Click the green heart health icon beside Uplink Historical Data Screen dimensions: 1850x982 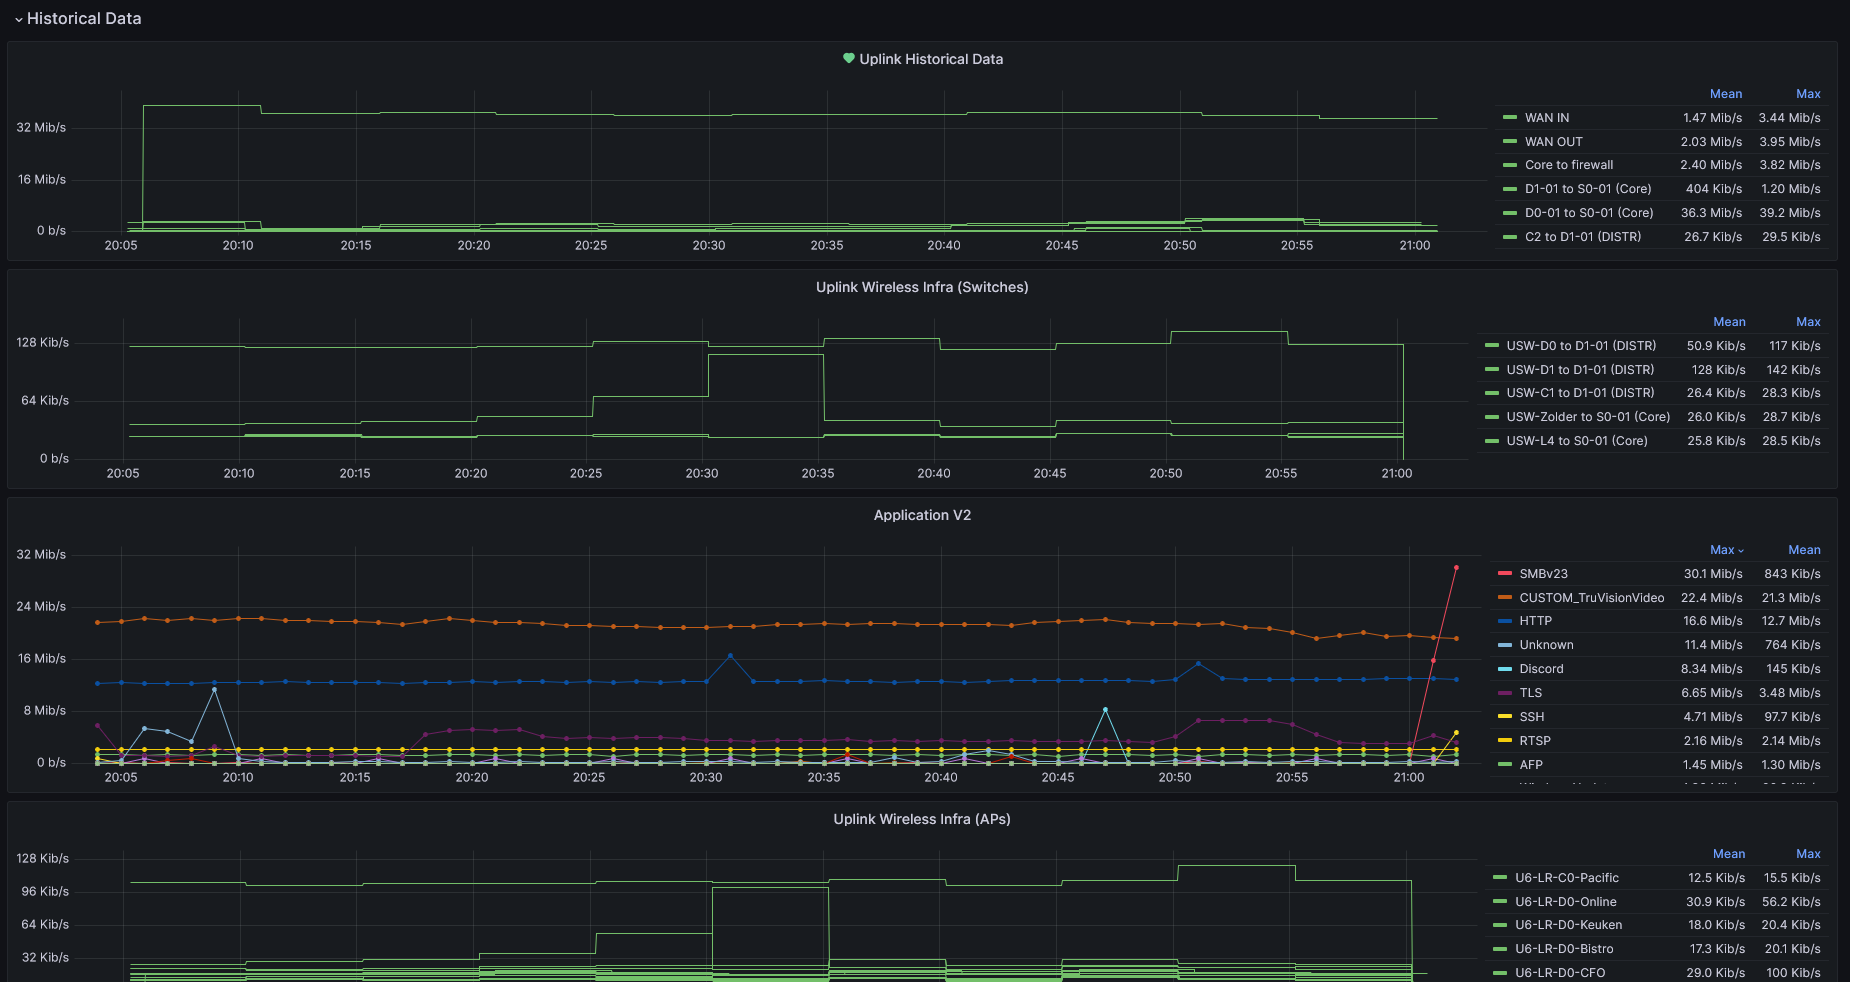pos(849,59)
